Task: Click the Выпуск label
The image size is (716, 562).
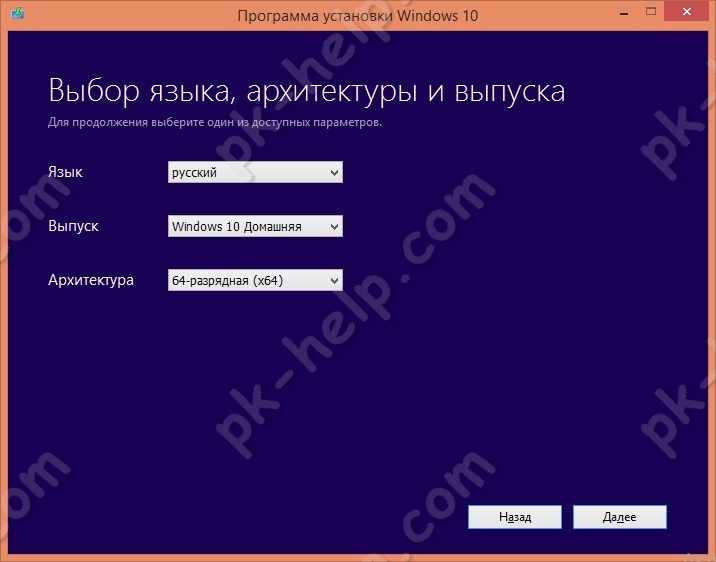Action: click(x=73, y=226)
